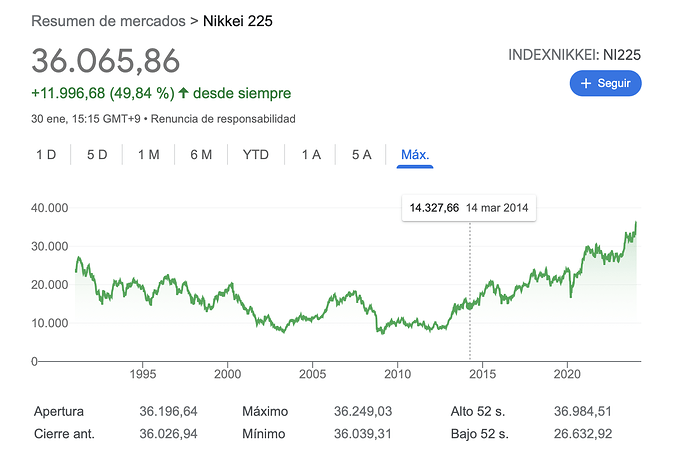The image size is (690, 457).
Task: Click the green upward arrow icon
Action: (x=184, y=93)
